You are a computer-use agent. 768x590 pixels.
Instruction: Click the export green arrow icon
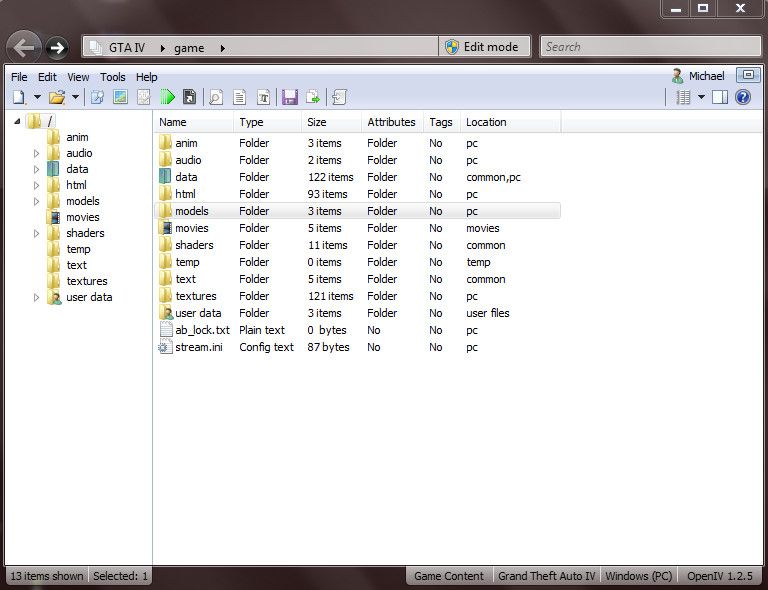pos(312,97)
